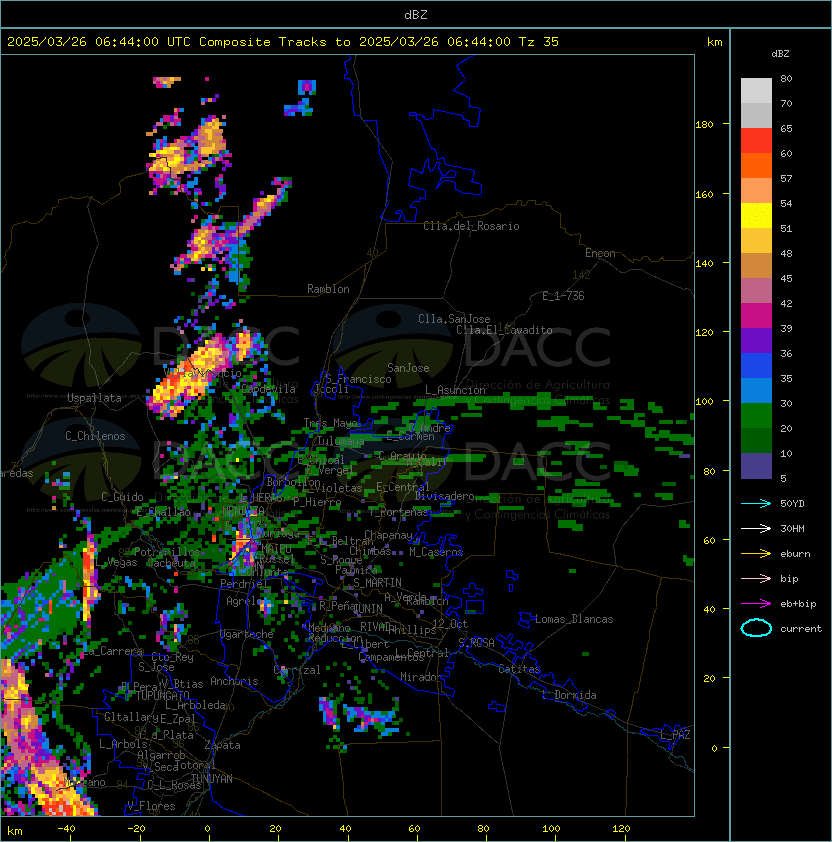Select the 'C_Chilenos' map label
Screen dimensions: 832x842
[95, 436]
